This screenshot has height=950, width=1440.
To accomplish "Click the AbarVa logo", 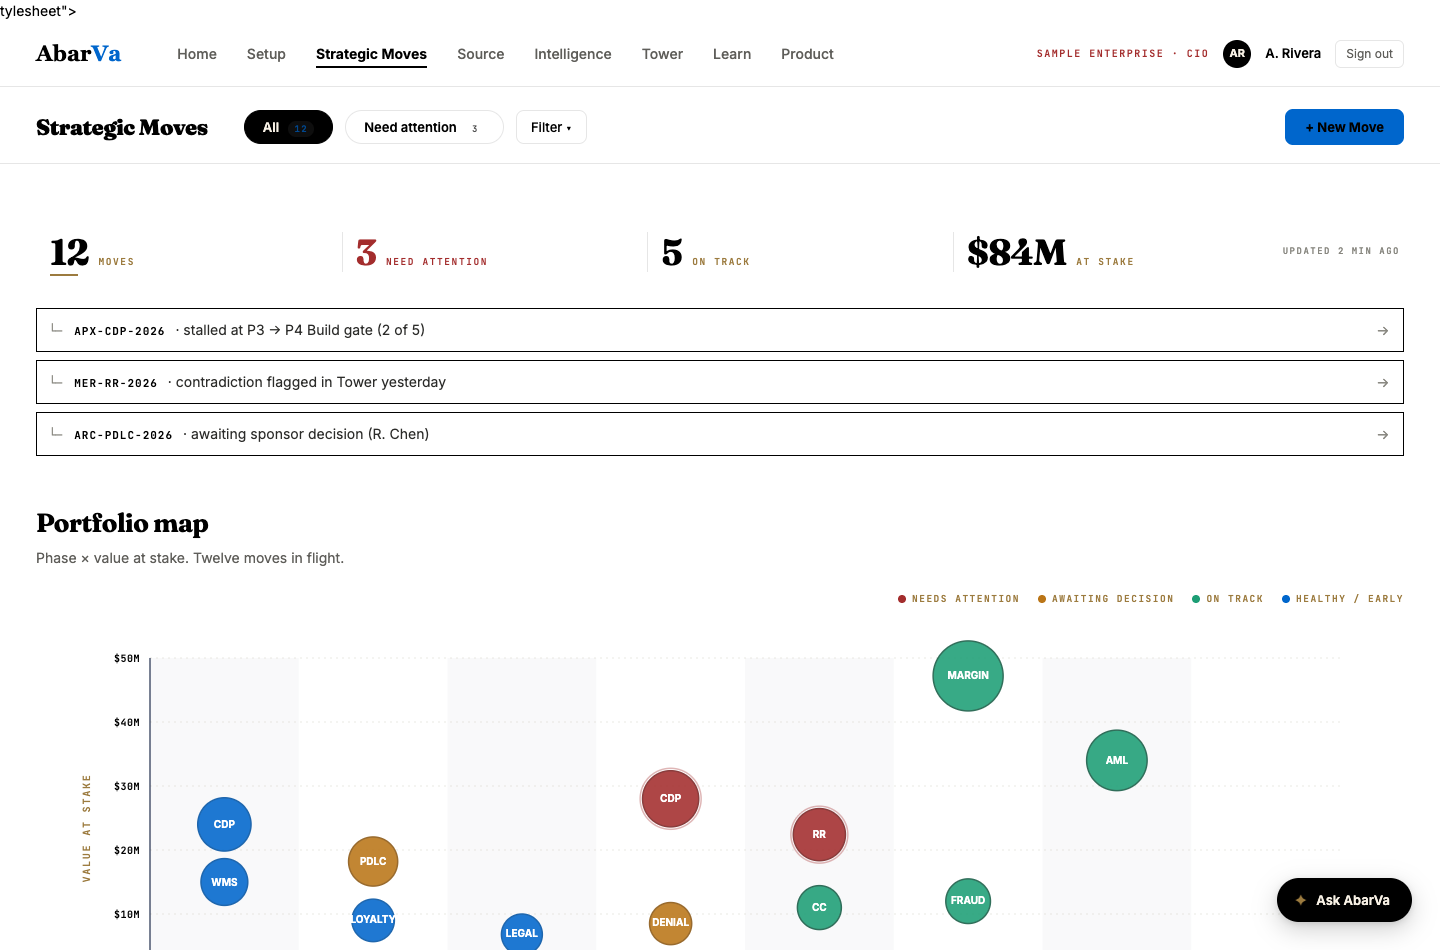I will [x=78, y=54].
